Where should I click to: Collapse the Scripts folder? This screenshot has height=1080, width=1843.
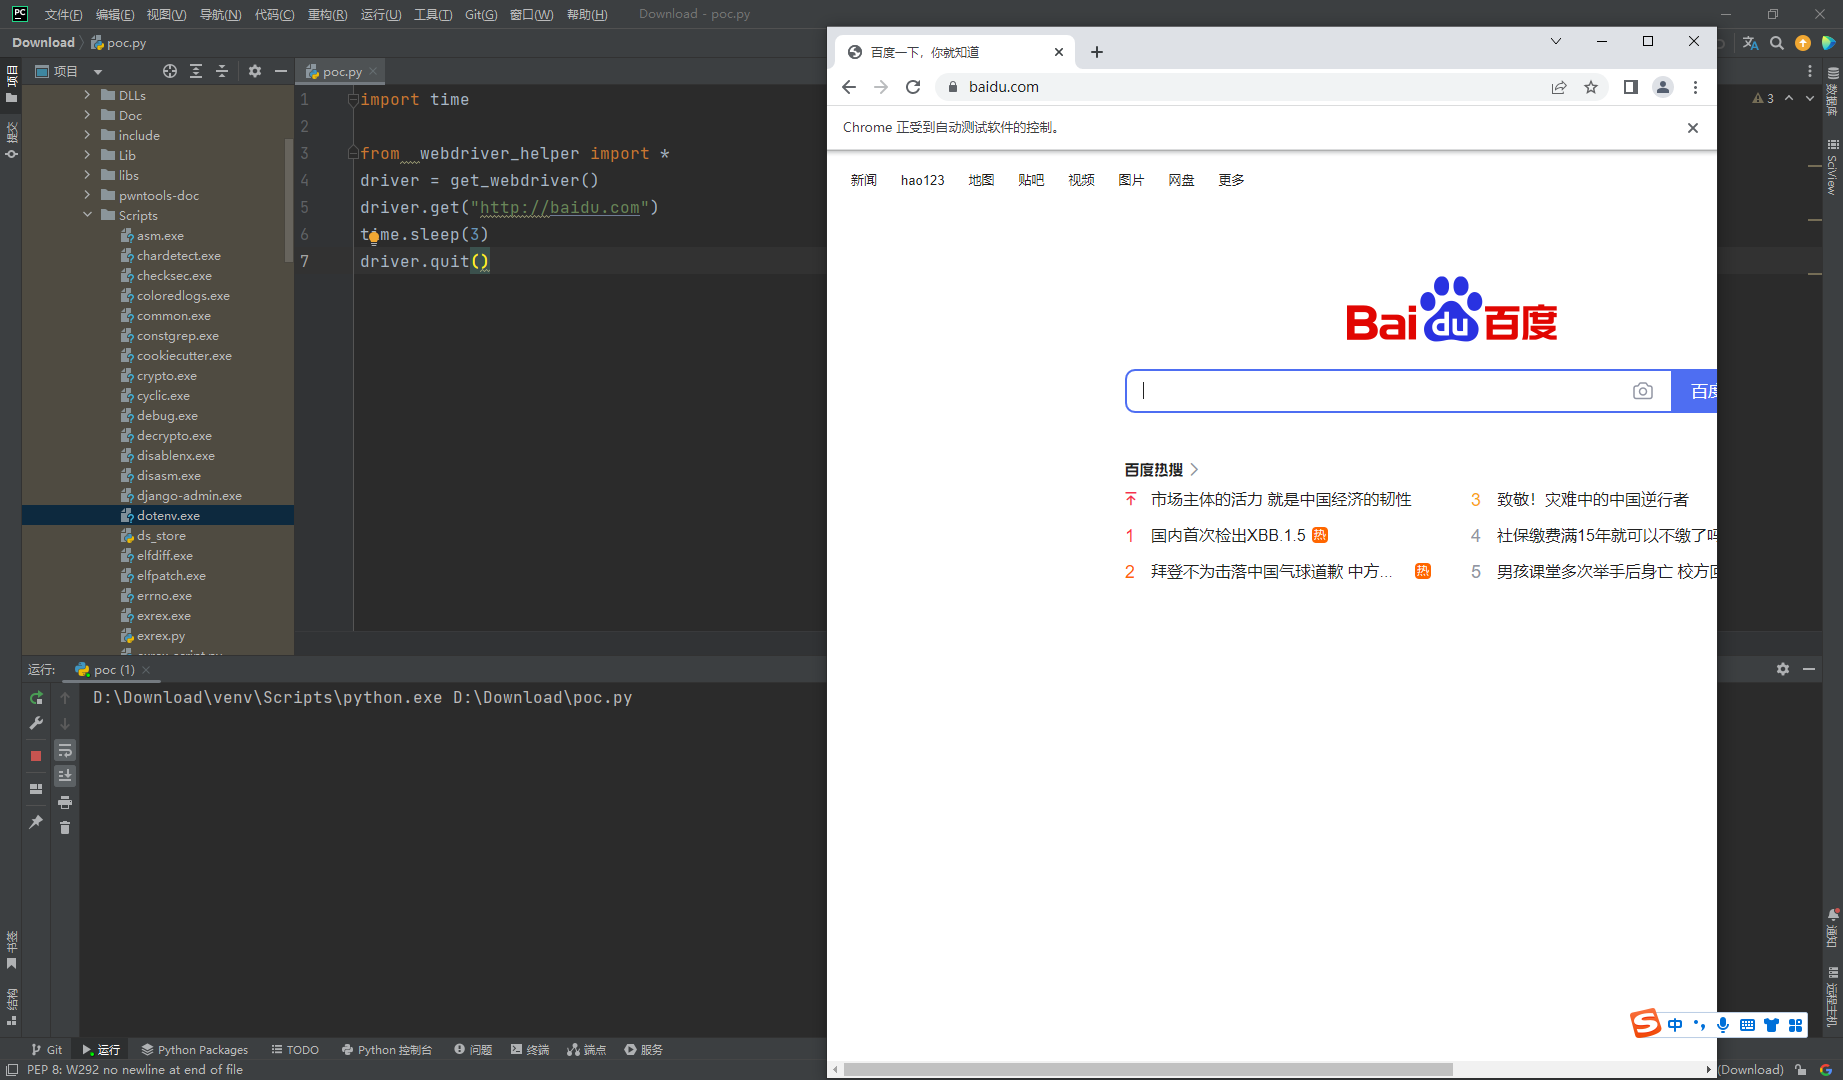88,215
